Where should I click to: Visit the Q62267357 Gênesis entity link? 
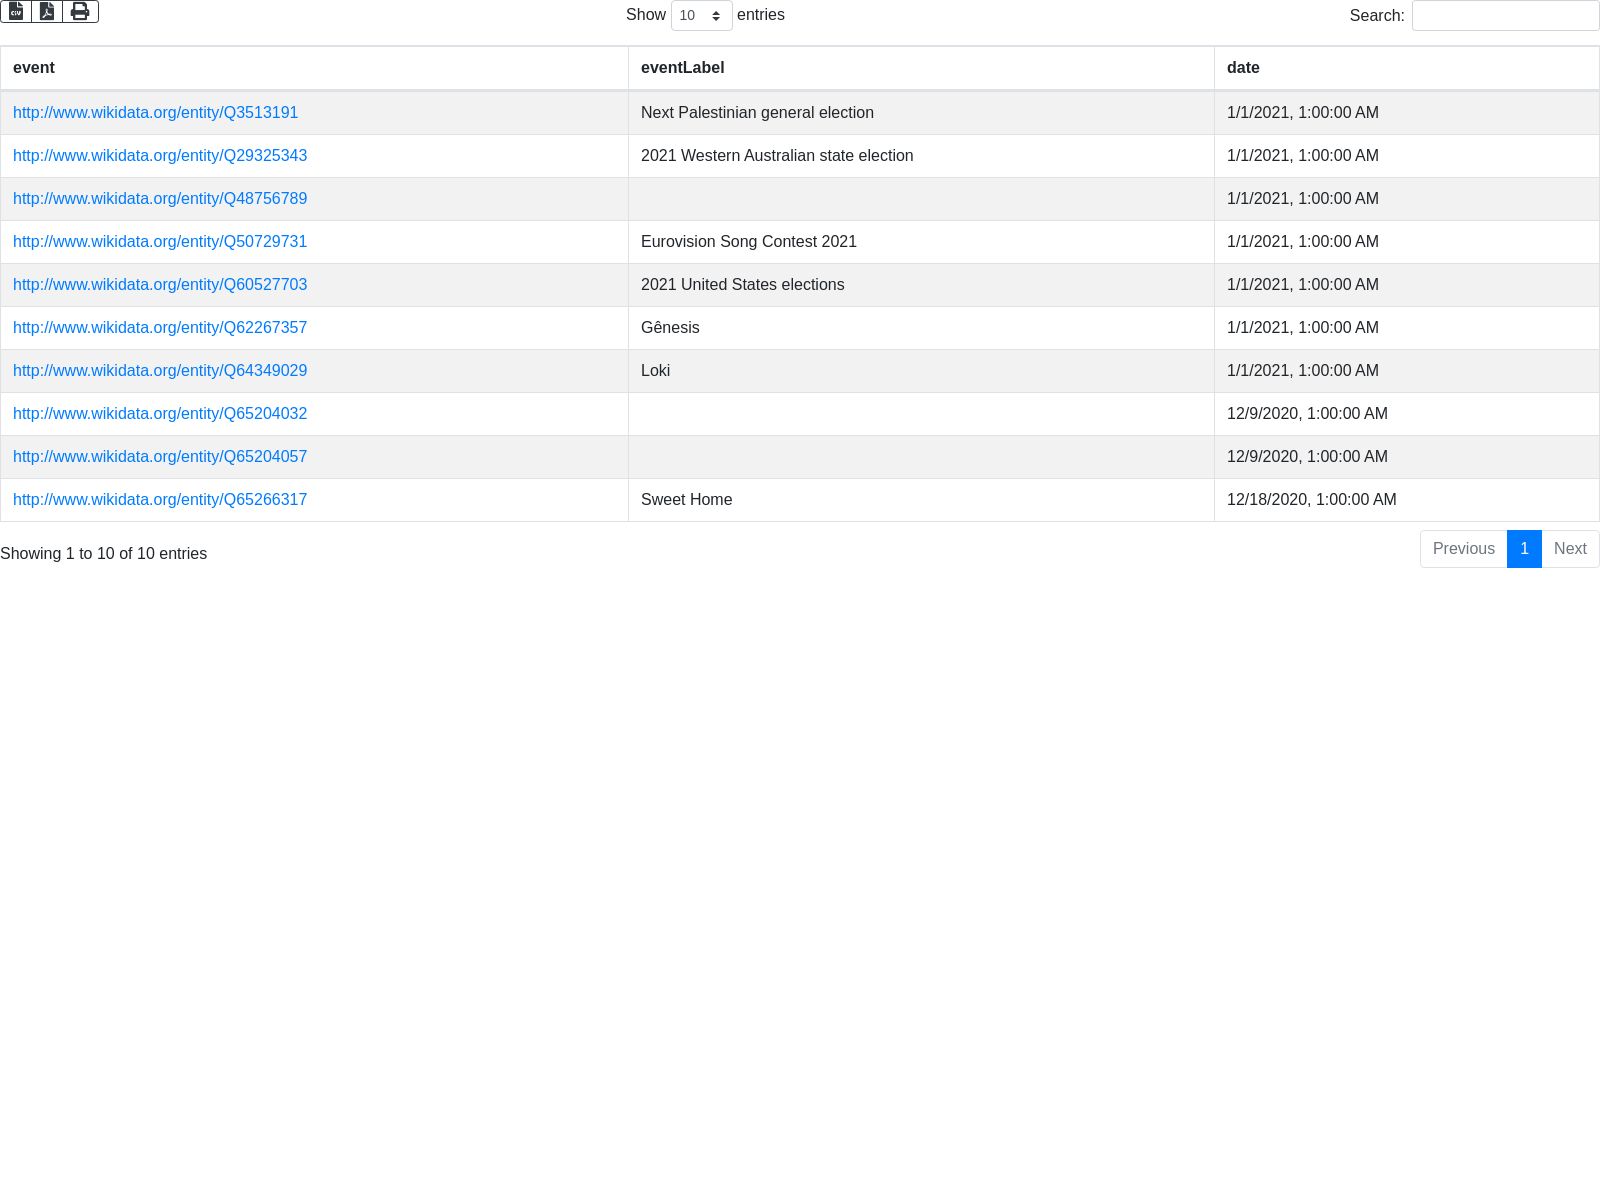click(160, 328)
